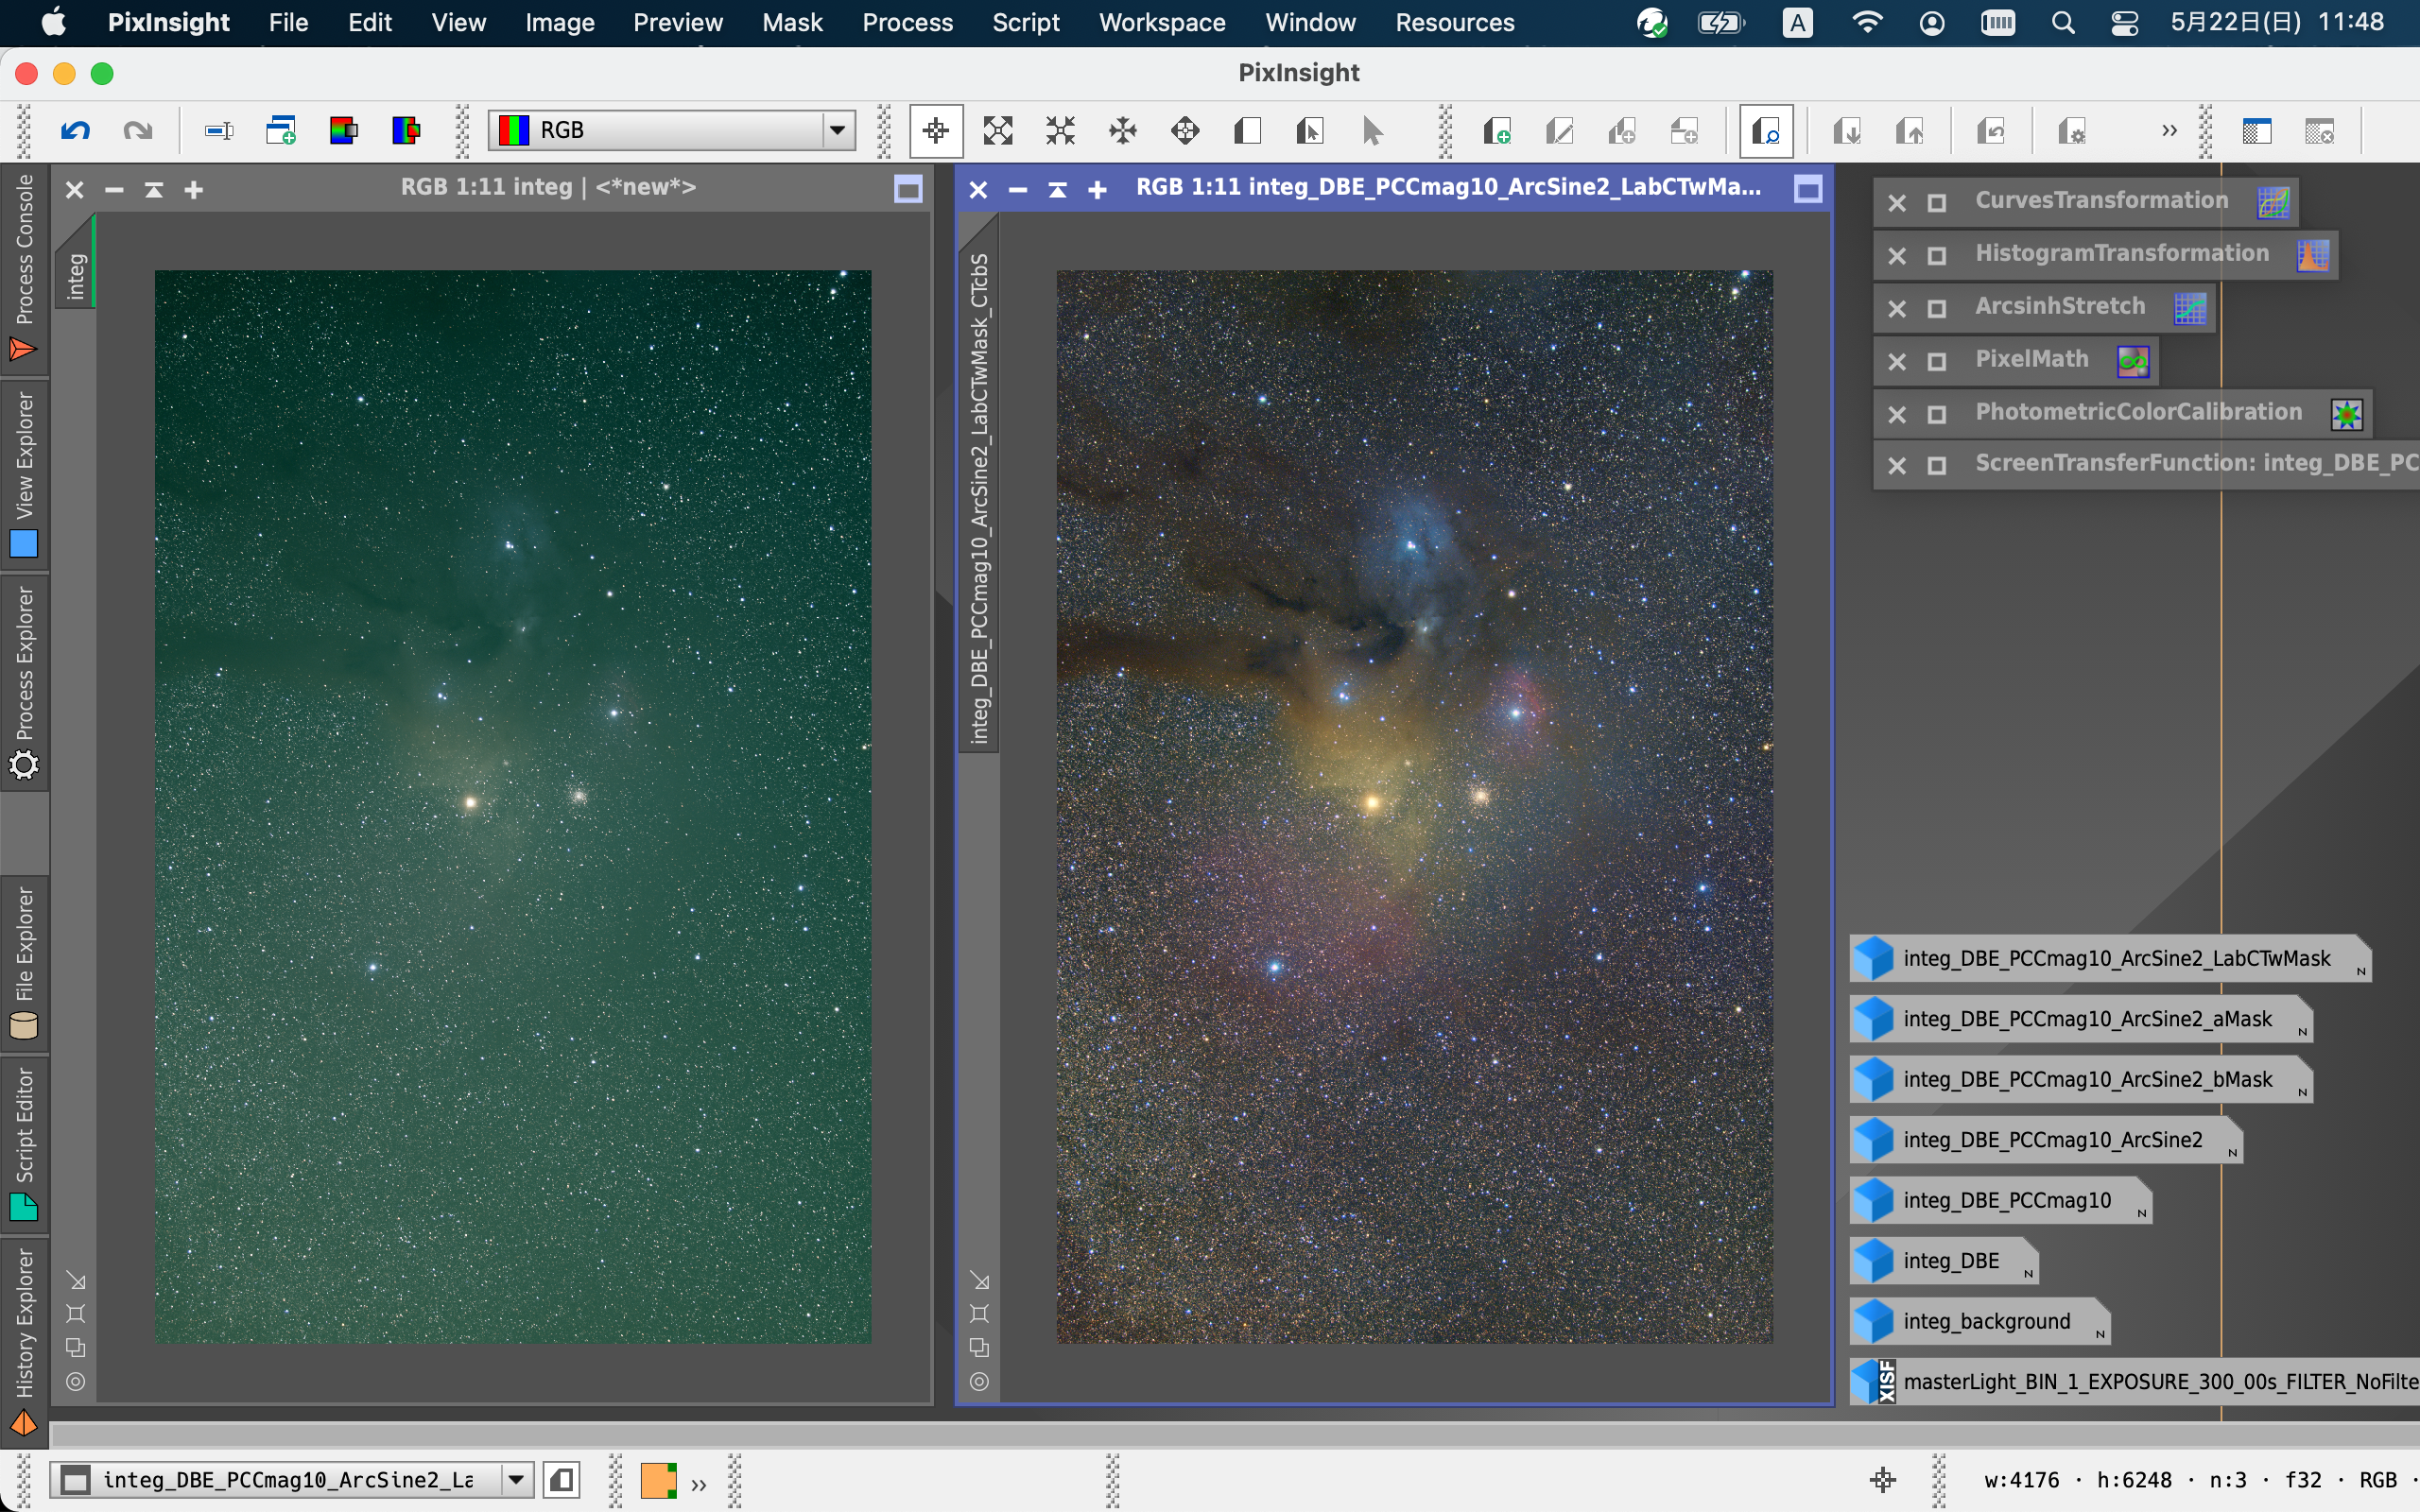Open the PixelMath process icon
This screenshot has height=1512, width=2420.
pos(2031,360)
